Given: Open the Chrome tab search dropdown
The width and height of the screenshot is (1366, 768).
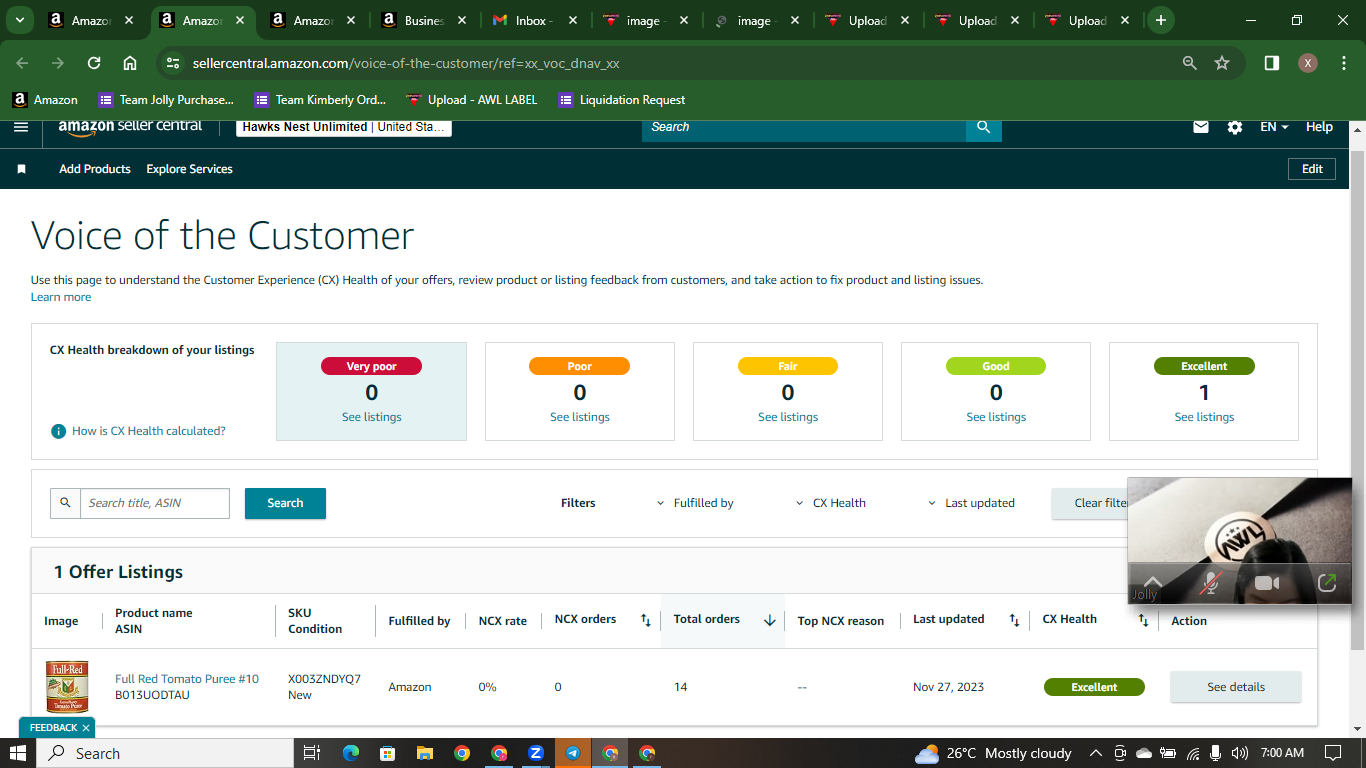Looking at the screenshot, I should point(19,20).
